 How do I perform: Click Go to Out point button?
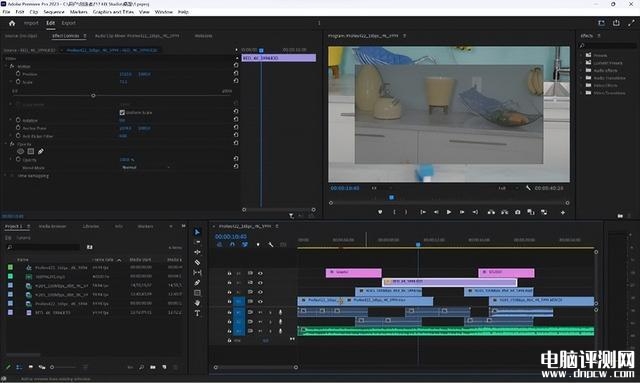pyautogui.click(x=475, y=212)
